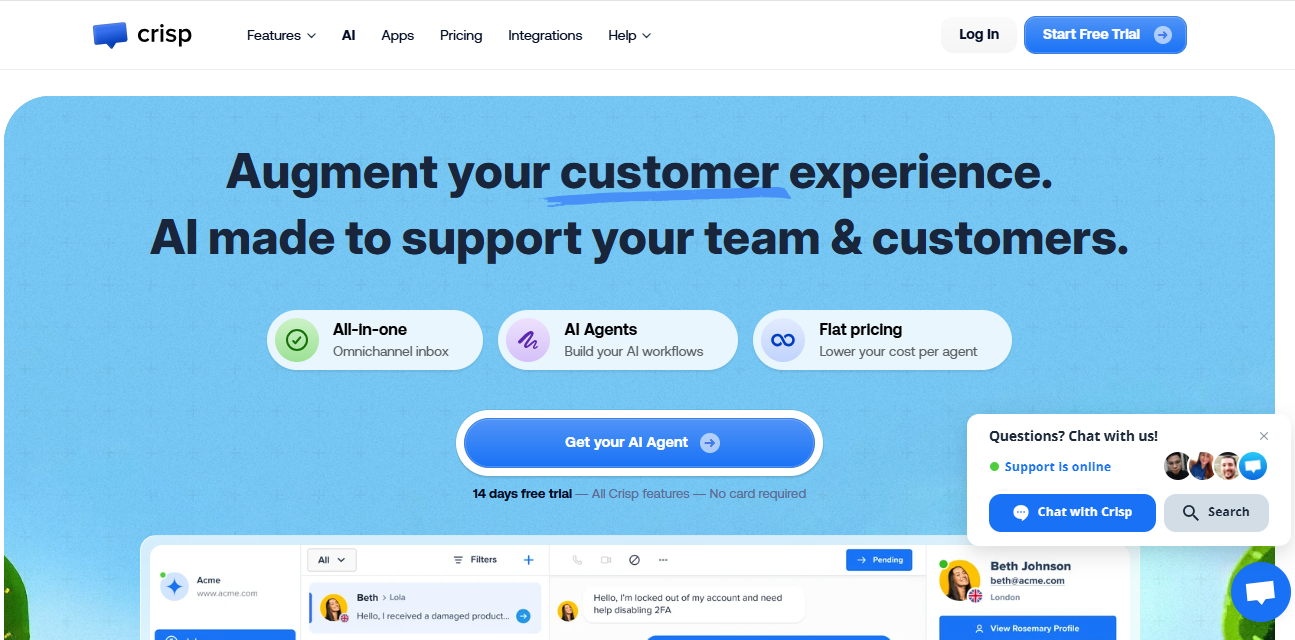Click the plus icon next to Filters

(x=529, y=560)
